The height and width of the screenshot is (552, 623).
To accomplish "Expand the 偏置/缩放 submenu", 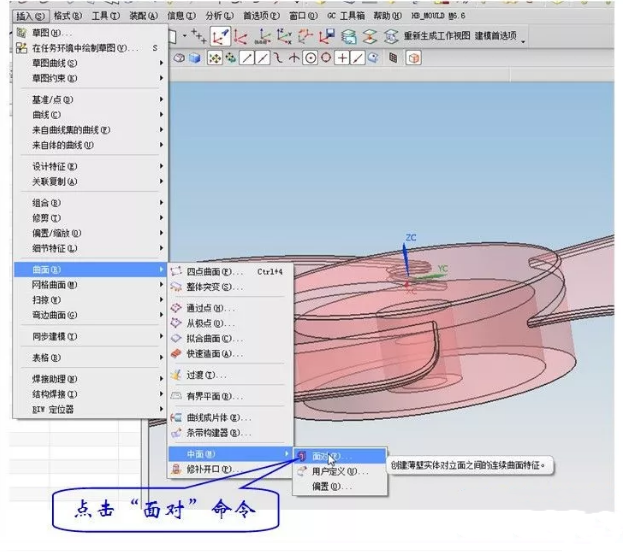I will coord(90,233).
